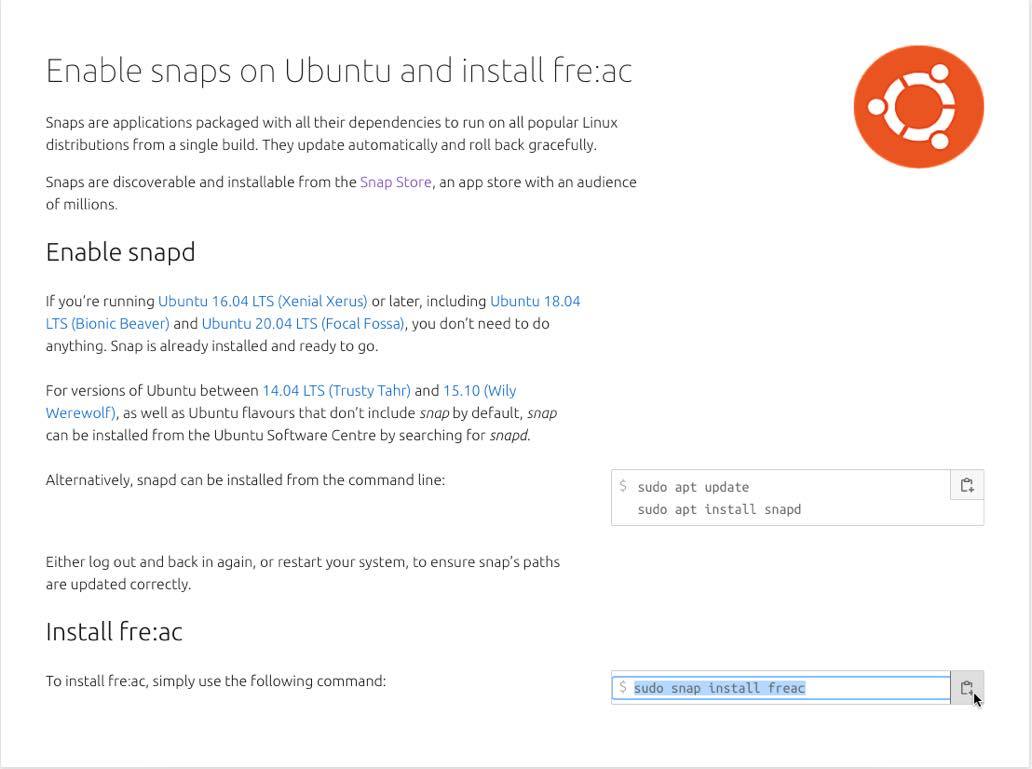Open Ubuntu 16.04 LTS (Xenial Xerus) link
The height and width of the screenshot is (769, 1032).
click(x=262, y=301)
